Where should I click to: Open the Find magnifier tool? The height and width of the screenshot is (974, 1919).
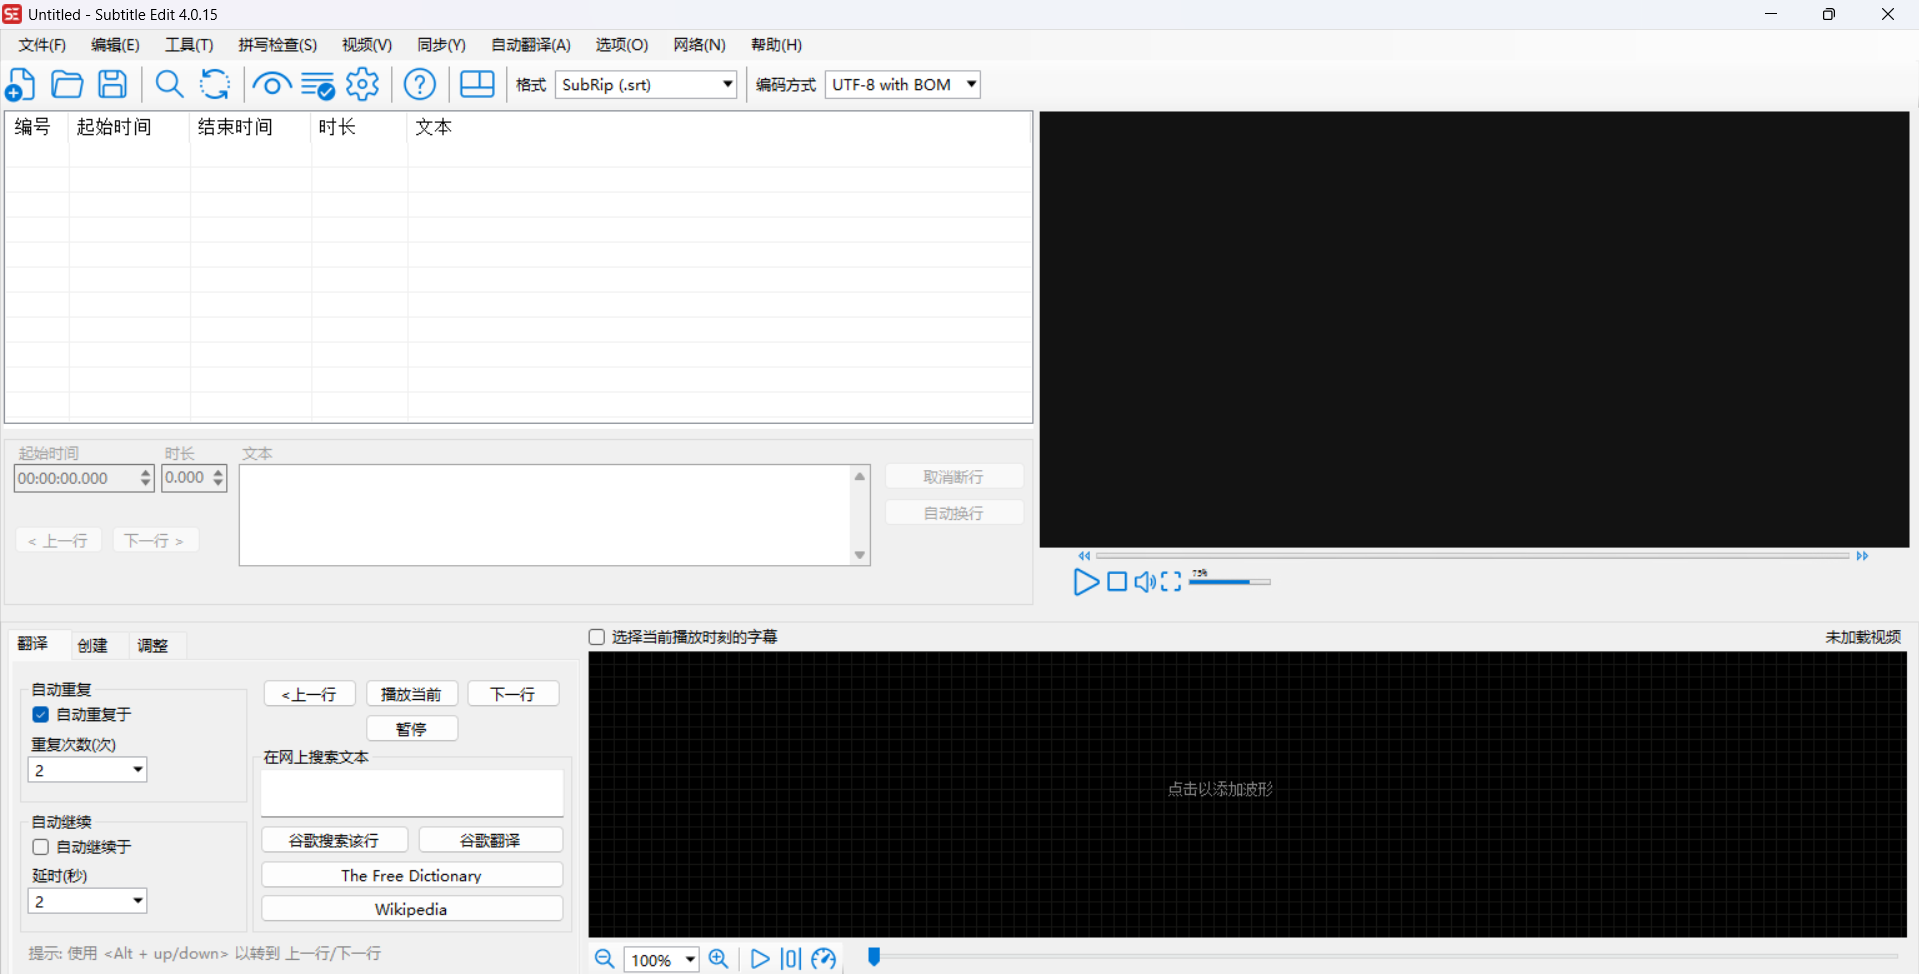click(169, 85)
